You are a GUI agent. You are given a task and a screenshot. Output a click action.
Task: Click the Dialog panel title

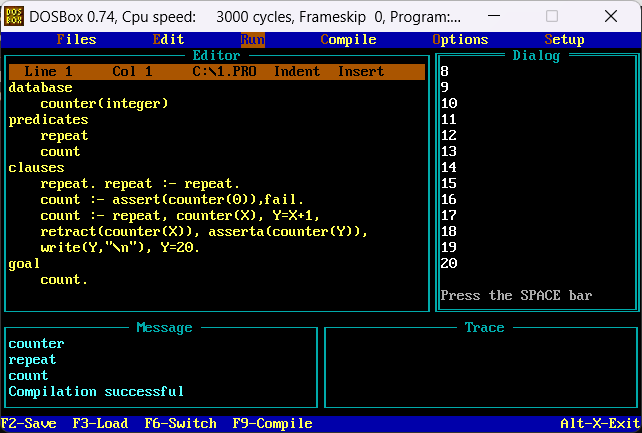tap(536, 55)
